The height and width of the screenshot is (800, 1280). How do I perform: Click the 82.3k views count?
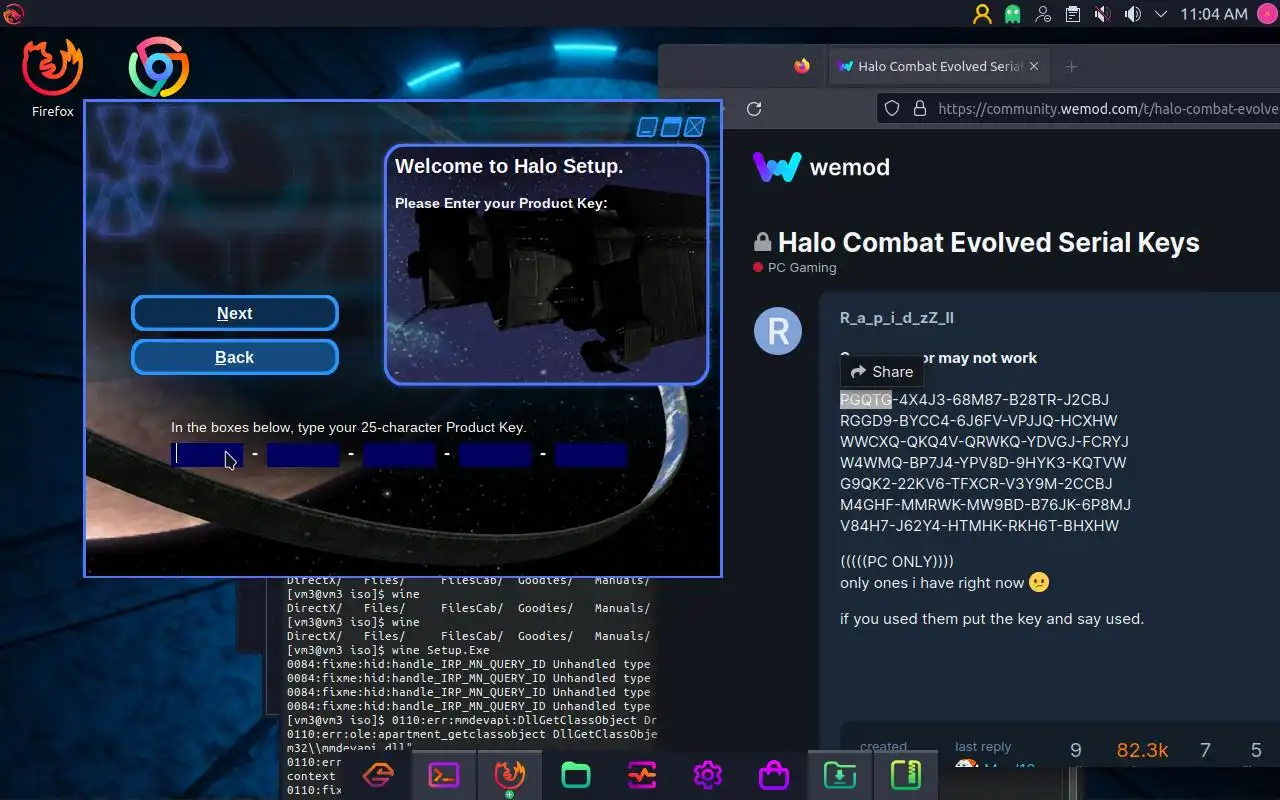click(x=1142, y=750)
